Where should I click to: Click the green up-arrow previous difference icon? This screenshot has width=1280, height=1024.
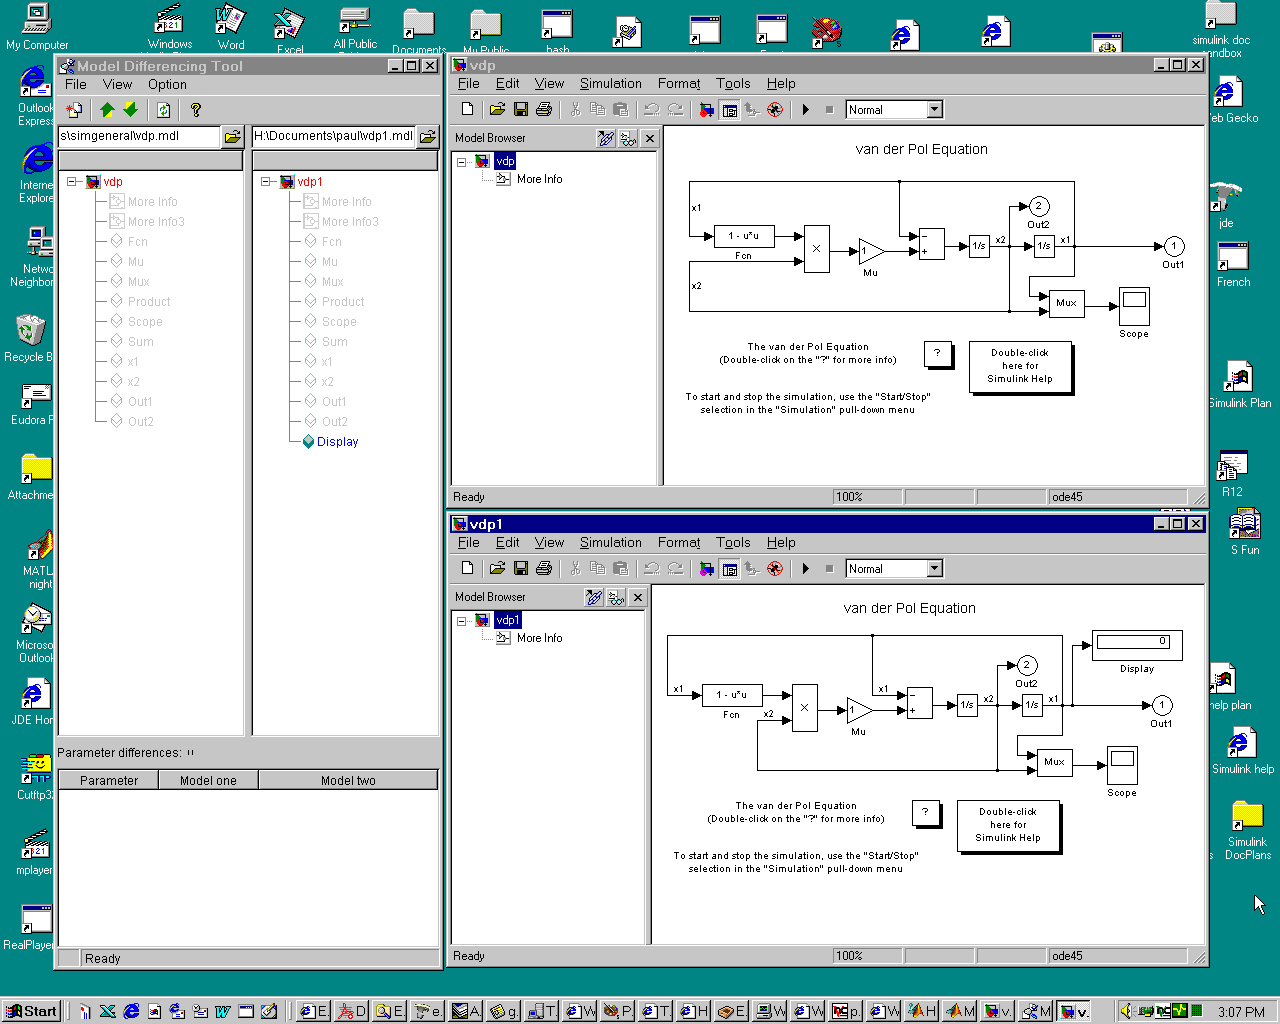107,110
